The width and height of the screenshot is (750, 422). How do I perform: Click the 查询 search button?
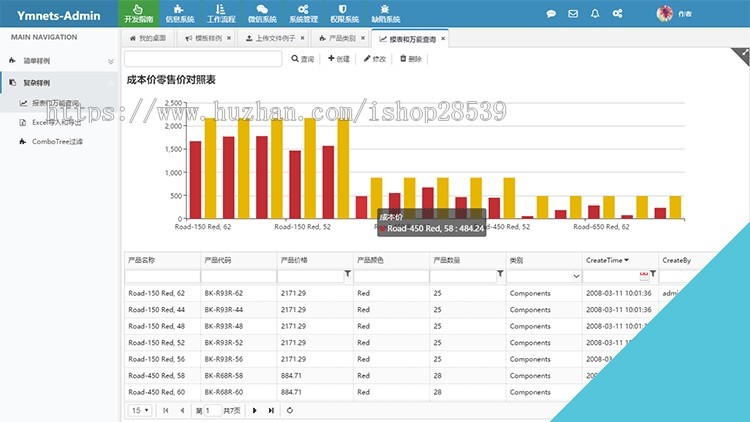[x=302, y=59]
